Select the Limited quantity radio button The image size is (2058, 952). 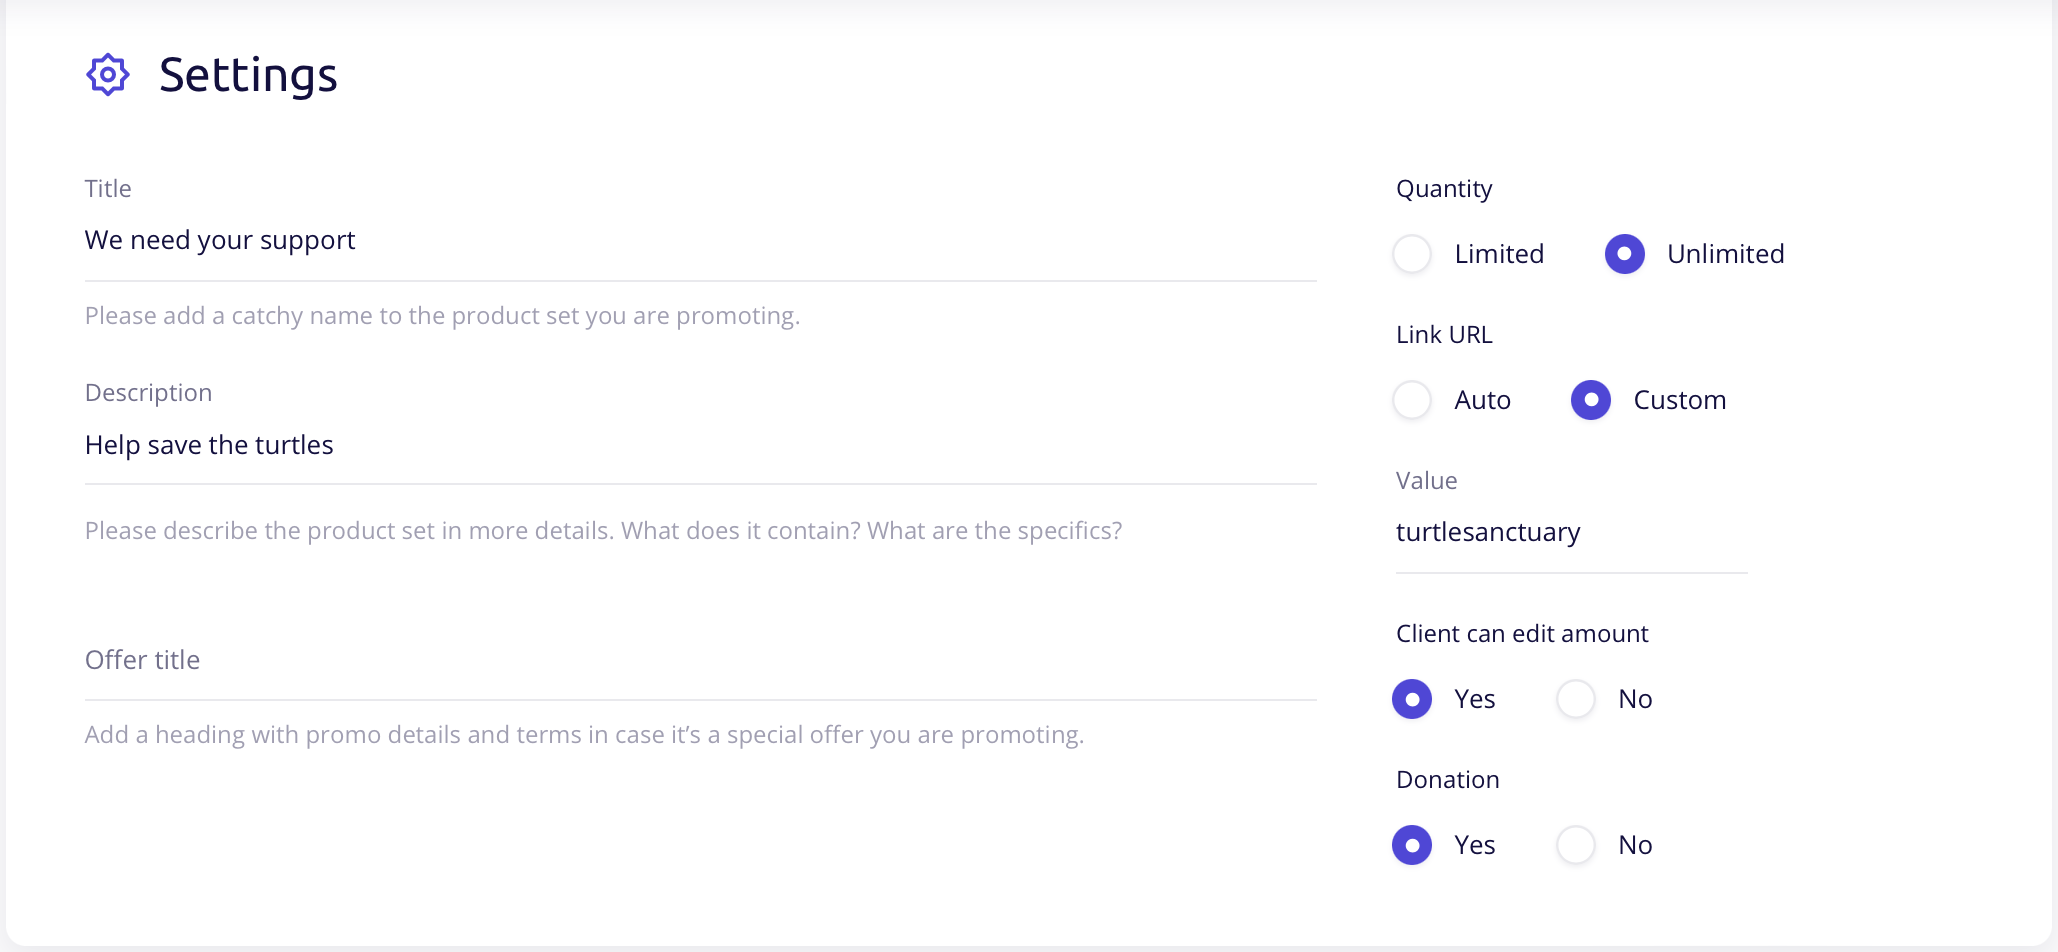[x=1412, y=254]
